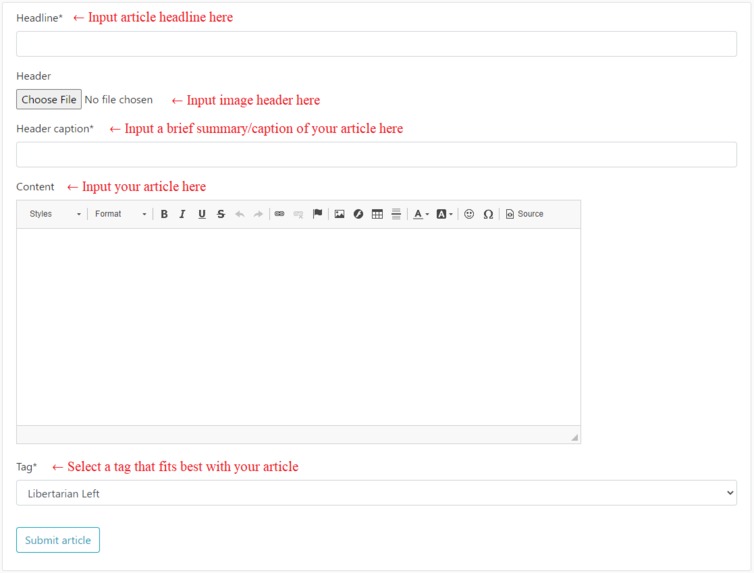Screen dimensions: 754x573
Task: Click the 'Tag*' label
Action: 26,467
